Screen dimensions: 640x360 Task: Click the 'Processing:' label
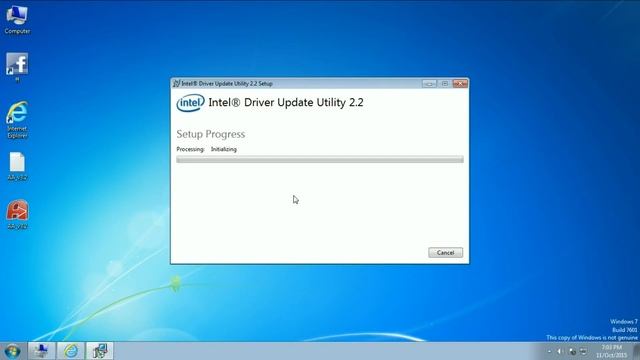(x=190, y=149)
